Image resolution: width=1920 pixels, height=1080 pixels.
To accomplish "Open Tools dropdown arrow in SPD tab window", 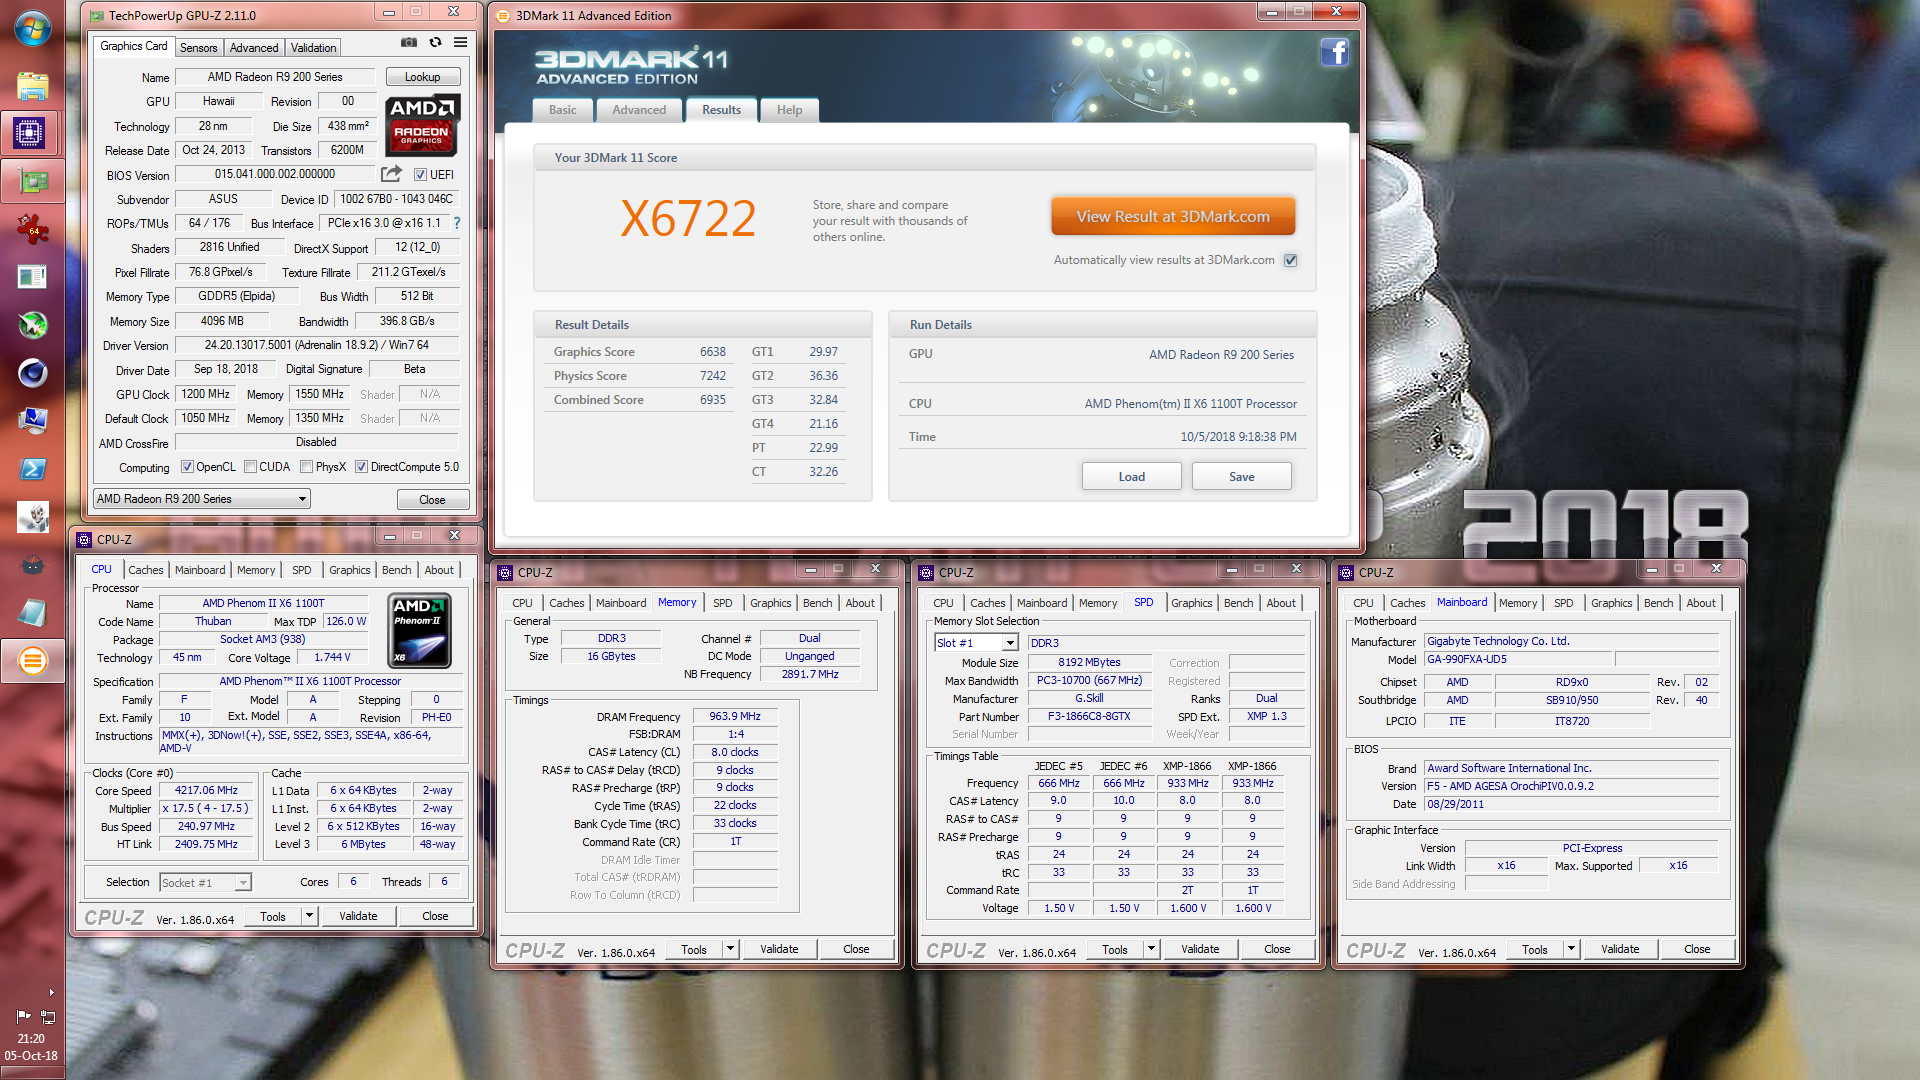I will (x=1151, y=949).
